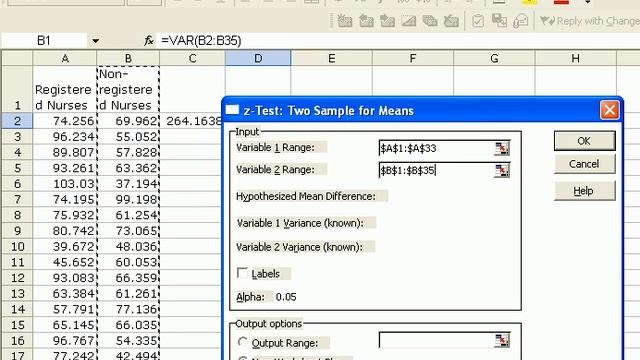Screen dimensions: 640x360
Task: Select column E header
Action: (331, 58)
